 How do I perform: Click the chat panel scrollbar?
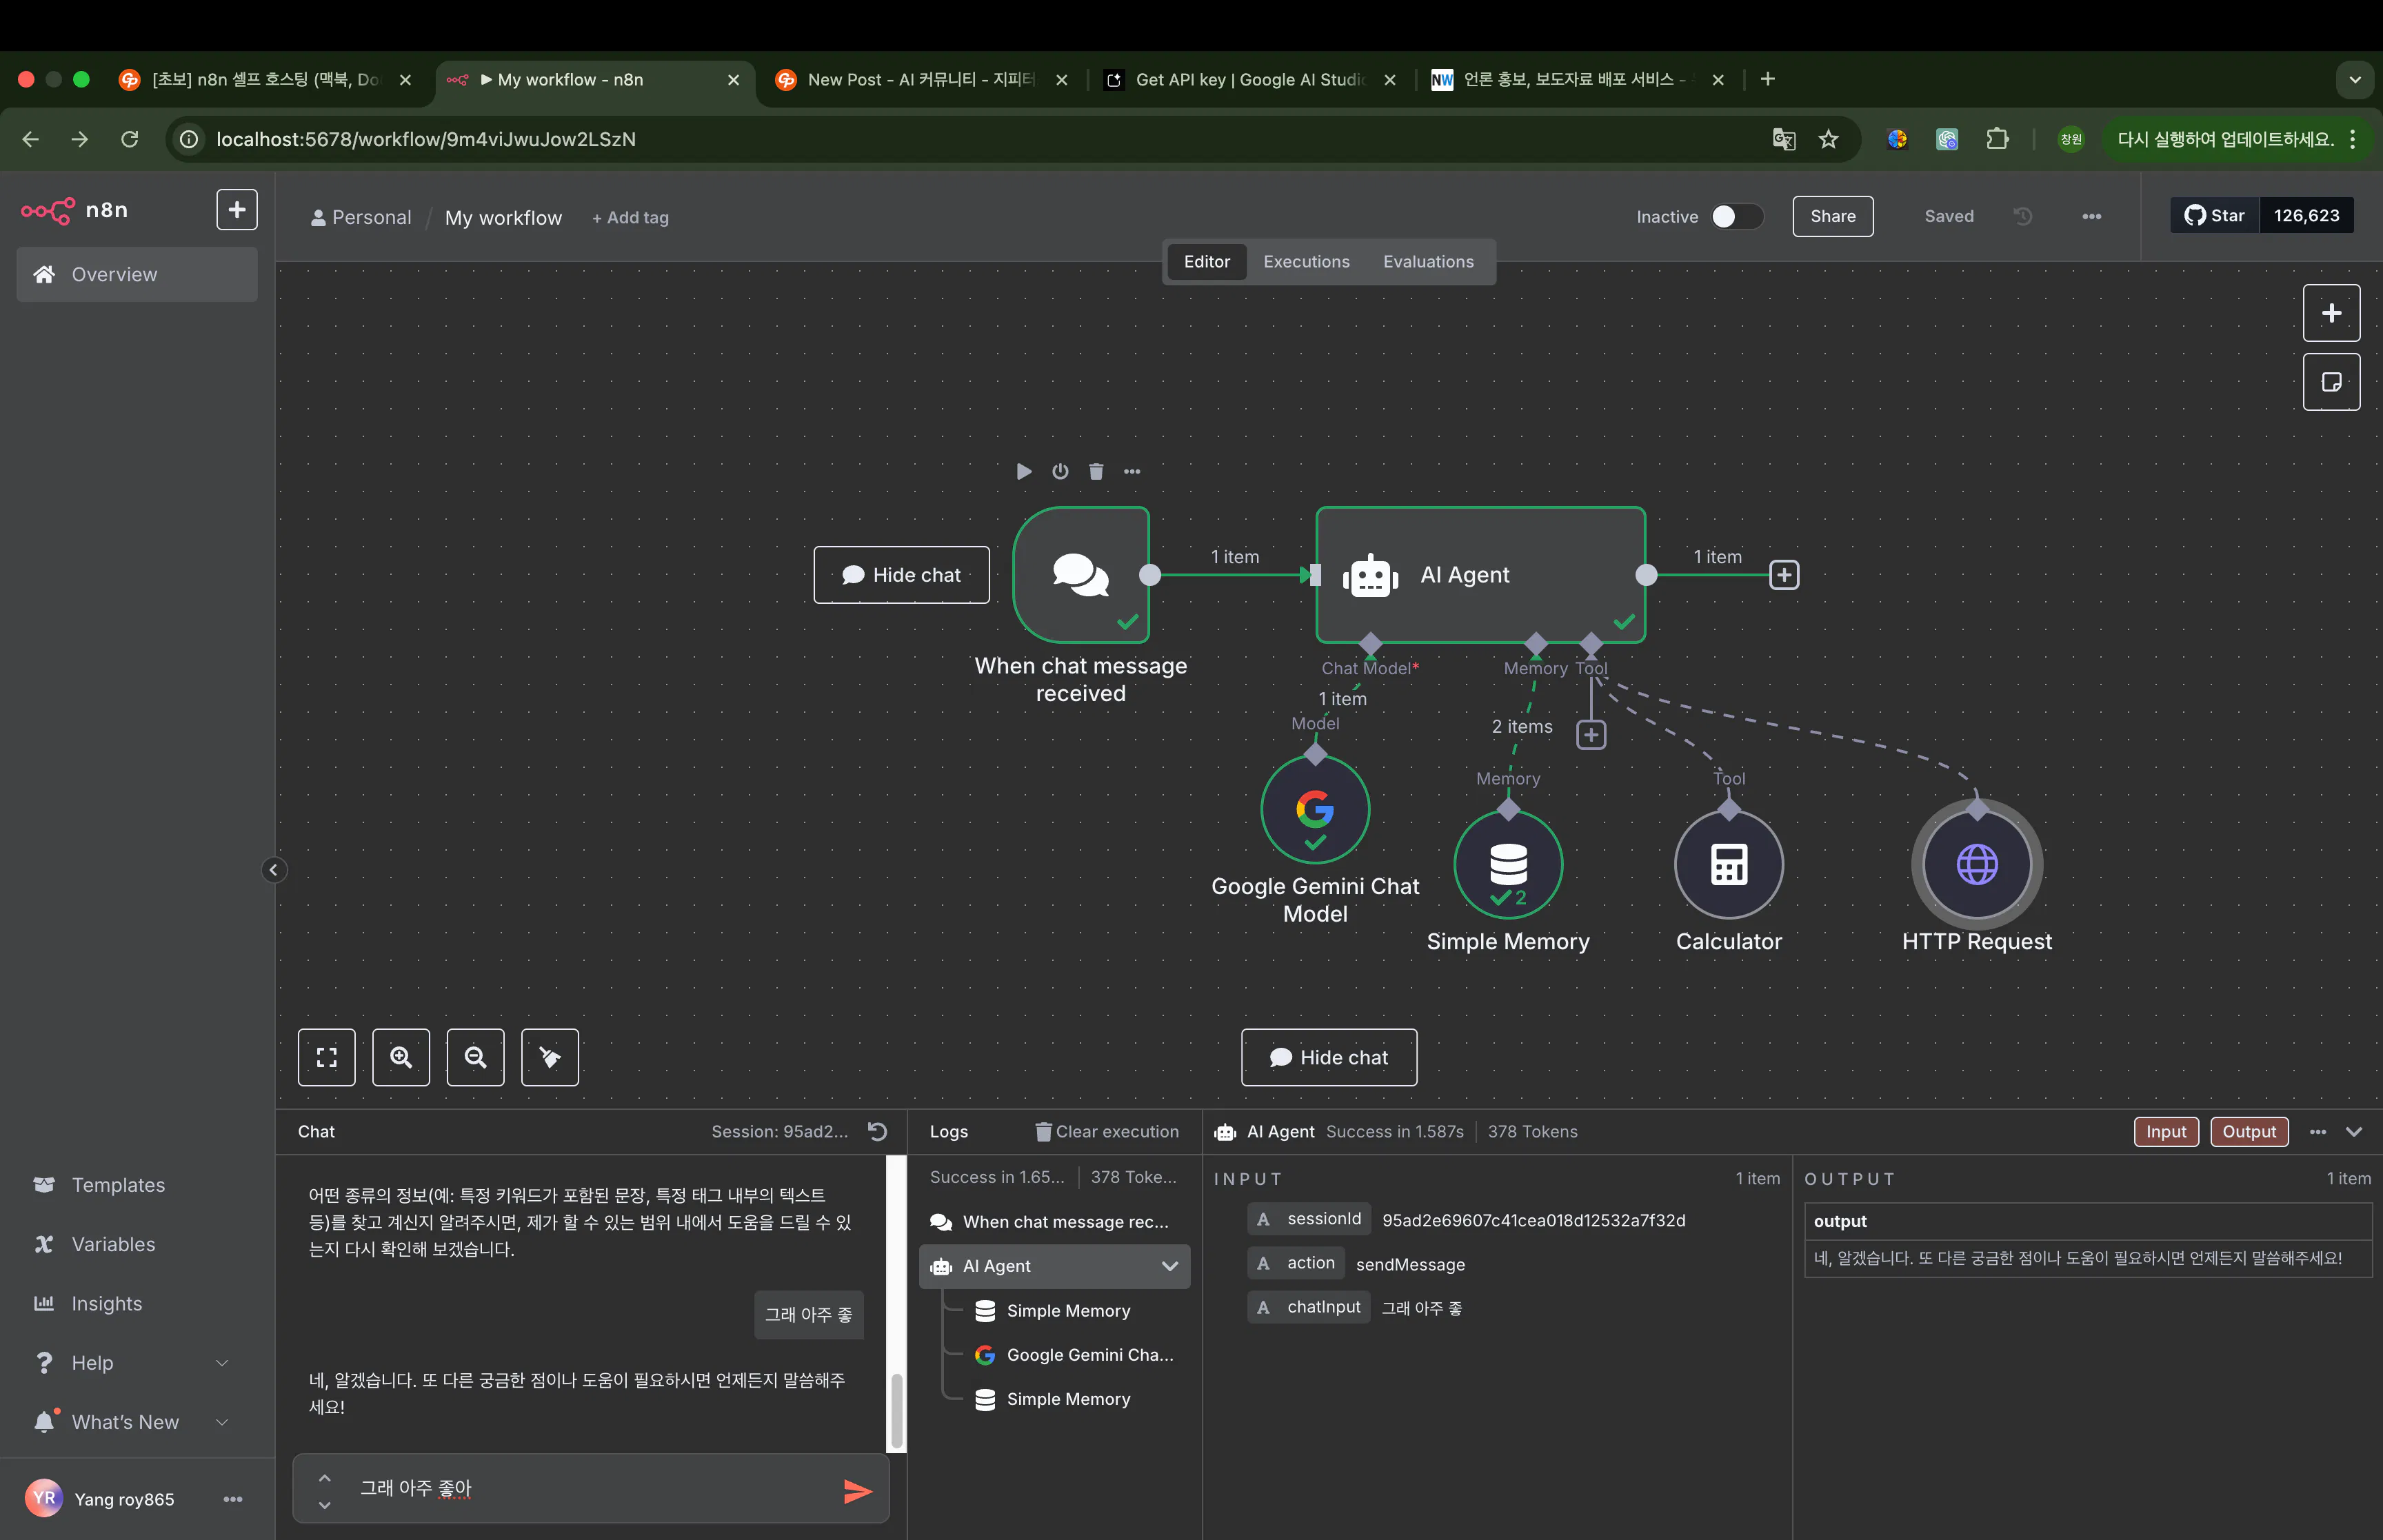click(x=897, y=1411)
